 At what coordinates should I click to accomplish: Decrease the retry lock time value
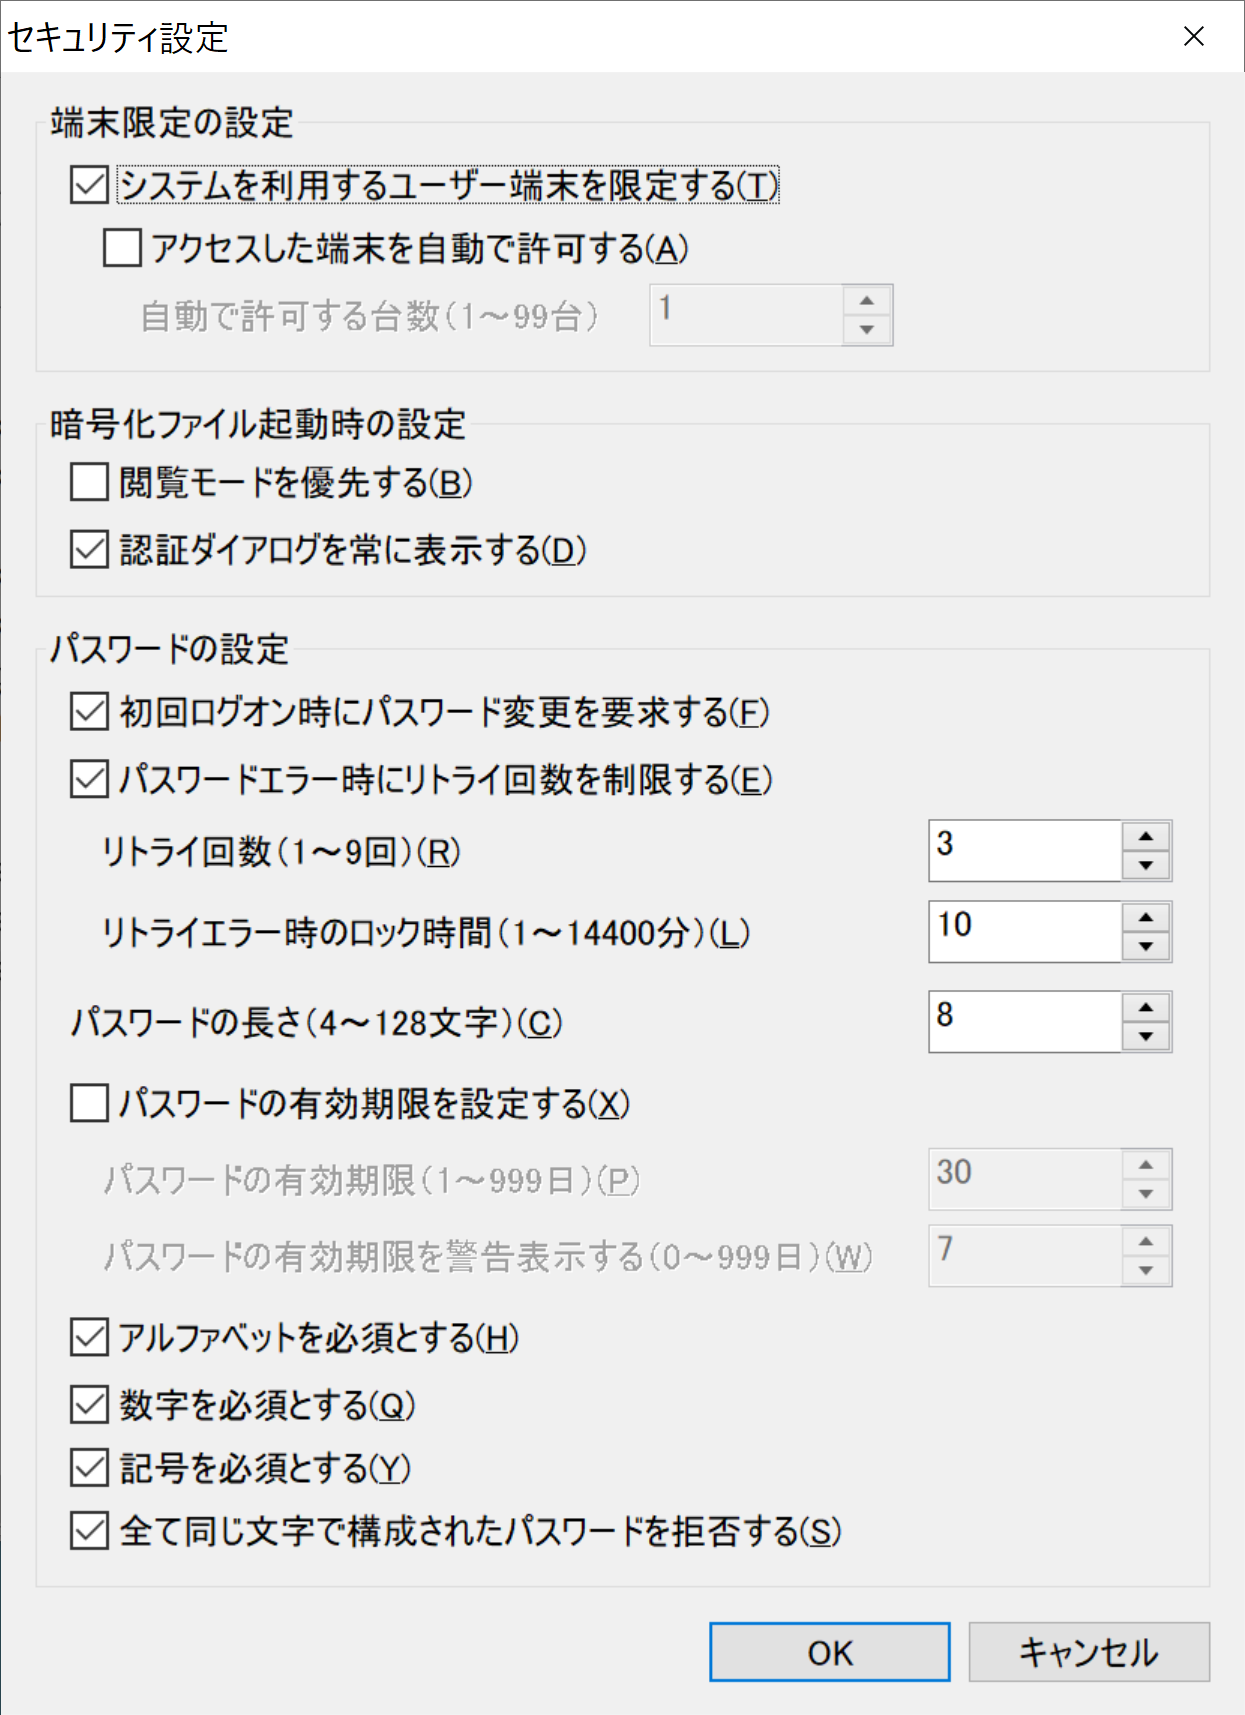coord(1146,947)
